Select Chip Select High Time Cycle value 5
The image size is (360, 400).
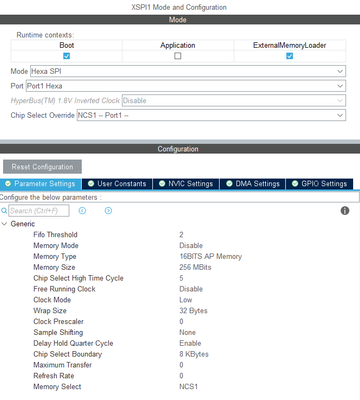[x=181, y=278]
